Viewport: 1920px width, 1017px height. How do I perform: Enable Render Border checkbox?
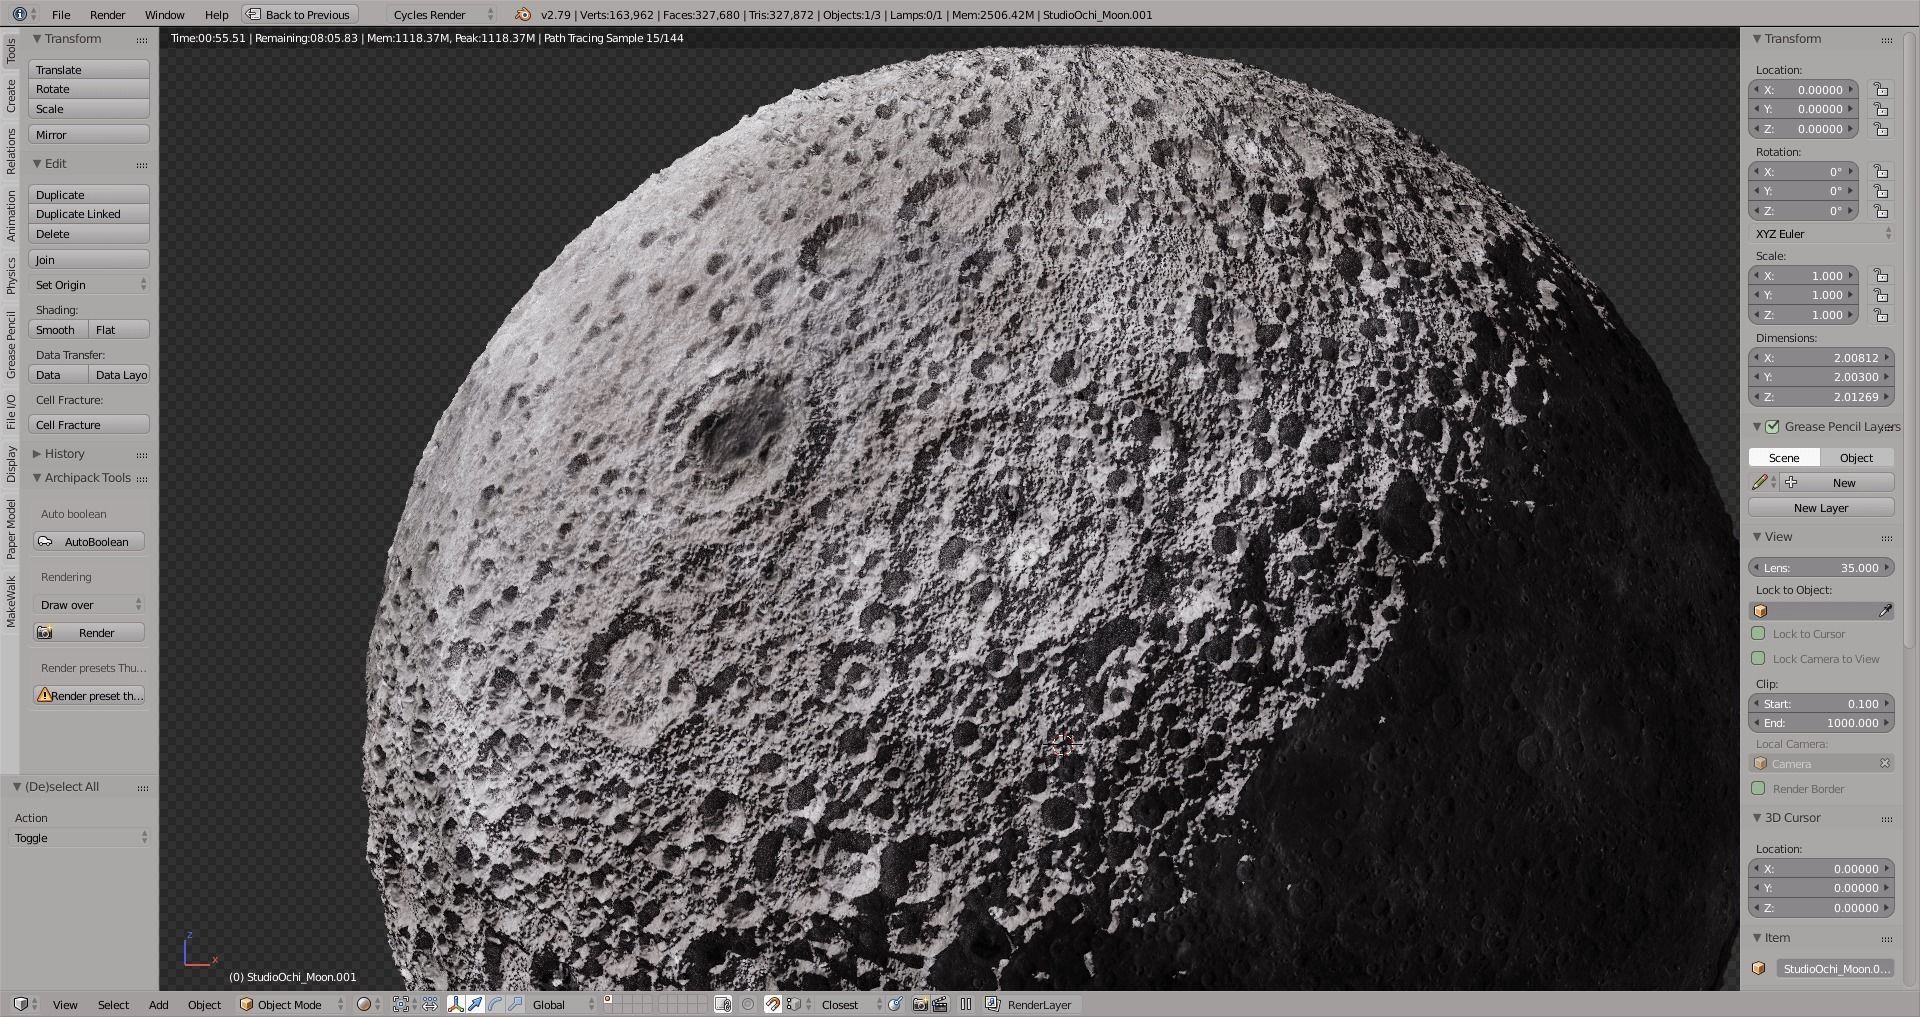(1759, 789)
